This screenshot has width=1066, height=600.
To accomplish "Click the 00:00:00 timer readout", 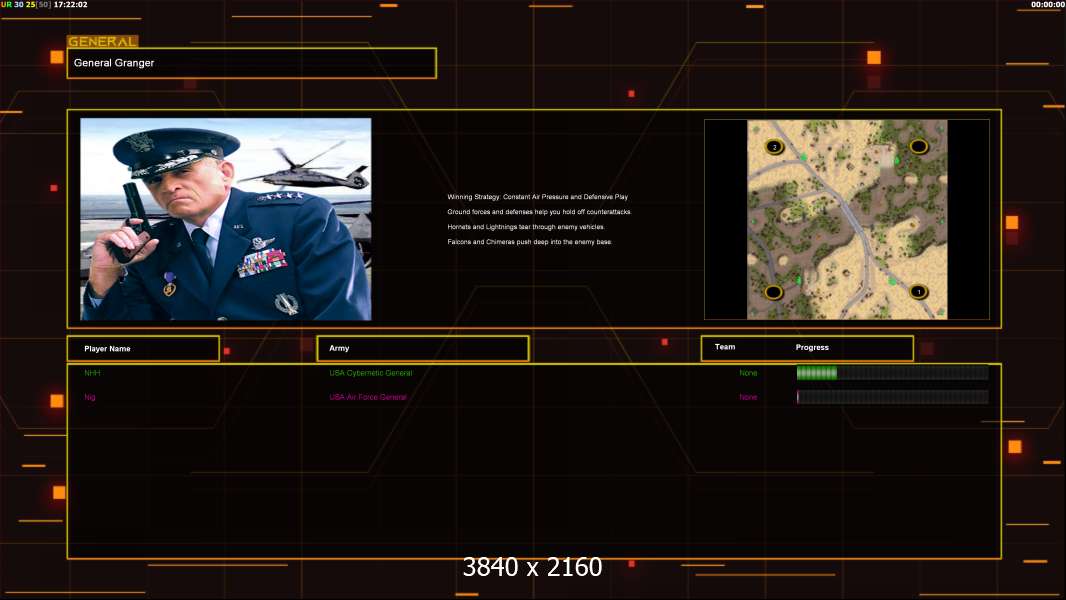I will click(1048, 4).
